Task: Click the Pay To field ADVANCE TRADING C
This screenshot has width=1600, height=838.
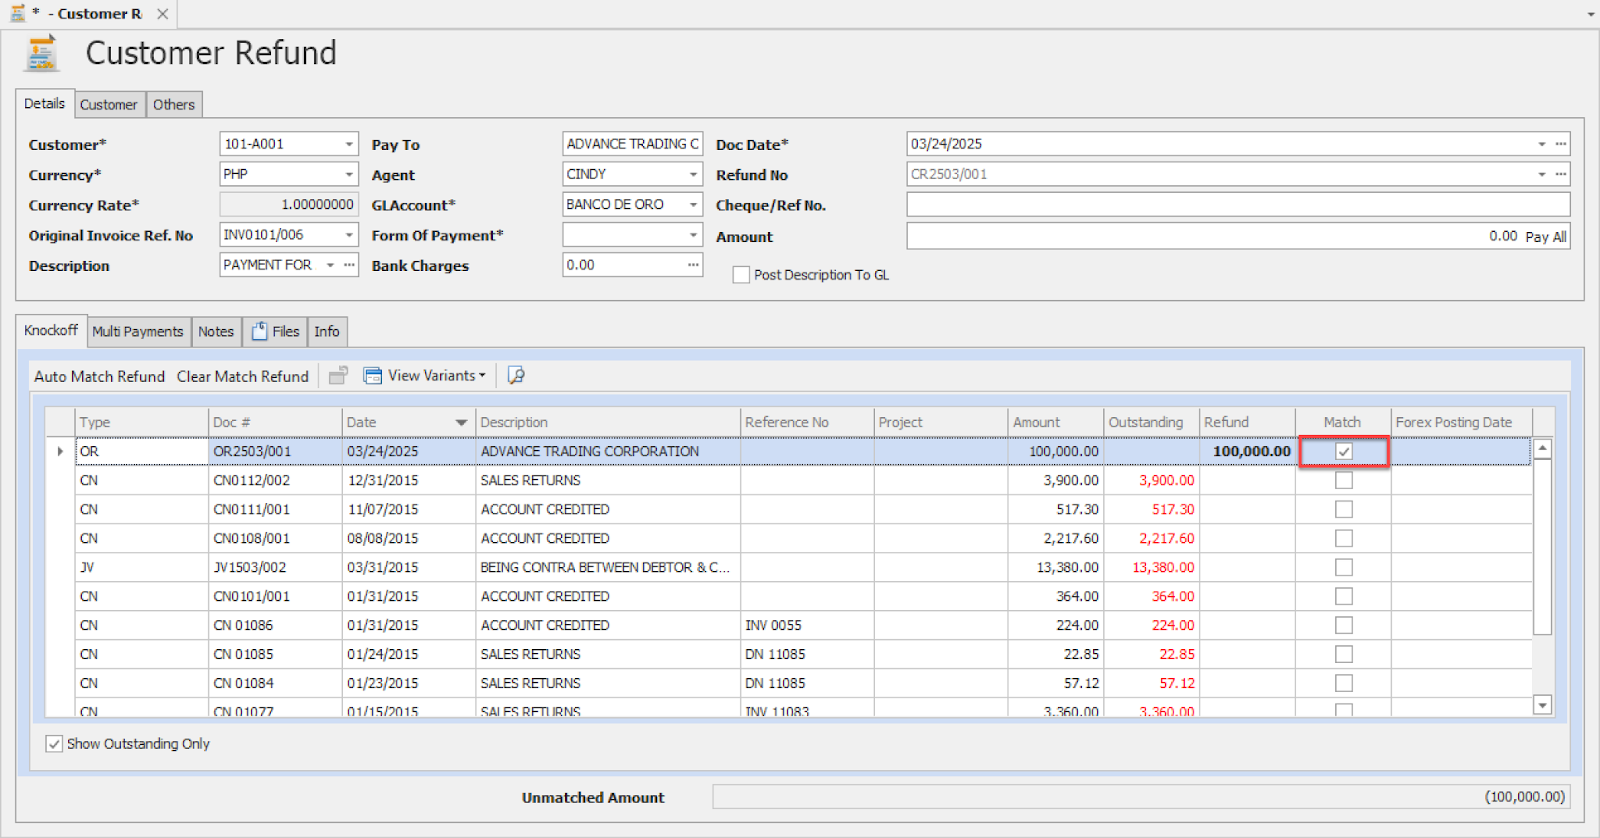Action: click(632, 144)
